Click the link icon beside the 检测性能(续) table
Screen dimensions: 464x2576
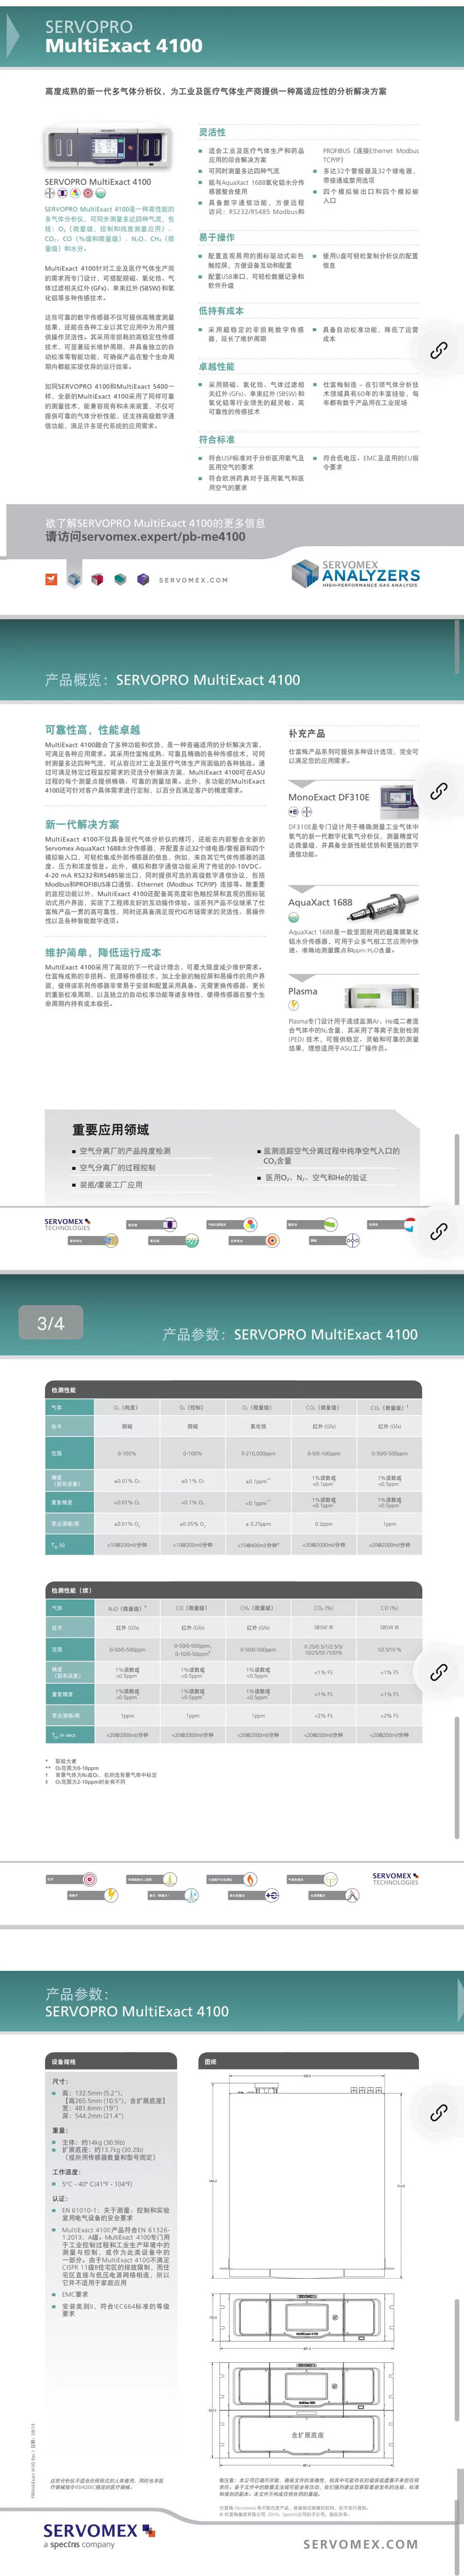(438, 1672)
